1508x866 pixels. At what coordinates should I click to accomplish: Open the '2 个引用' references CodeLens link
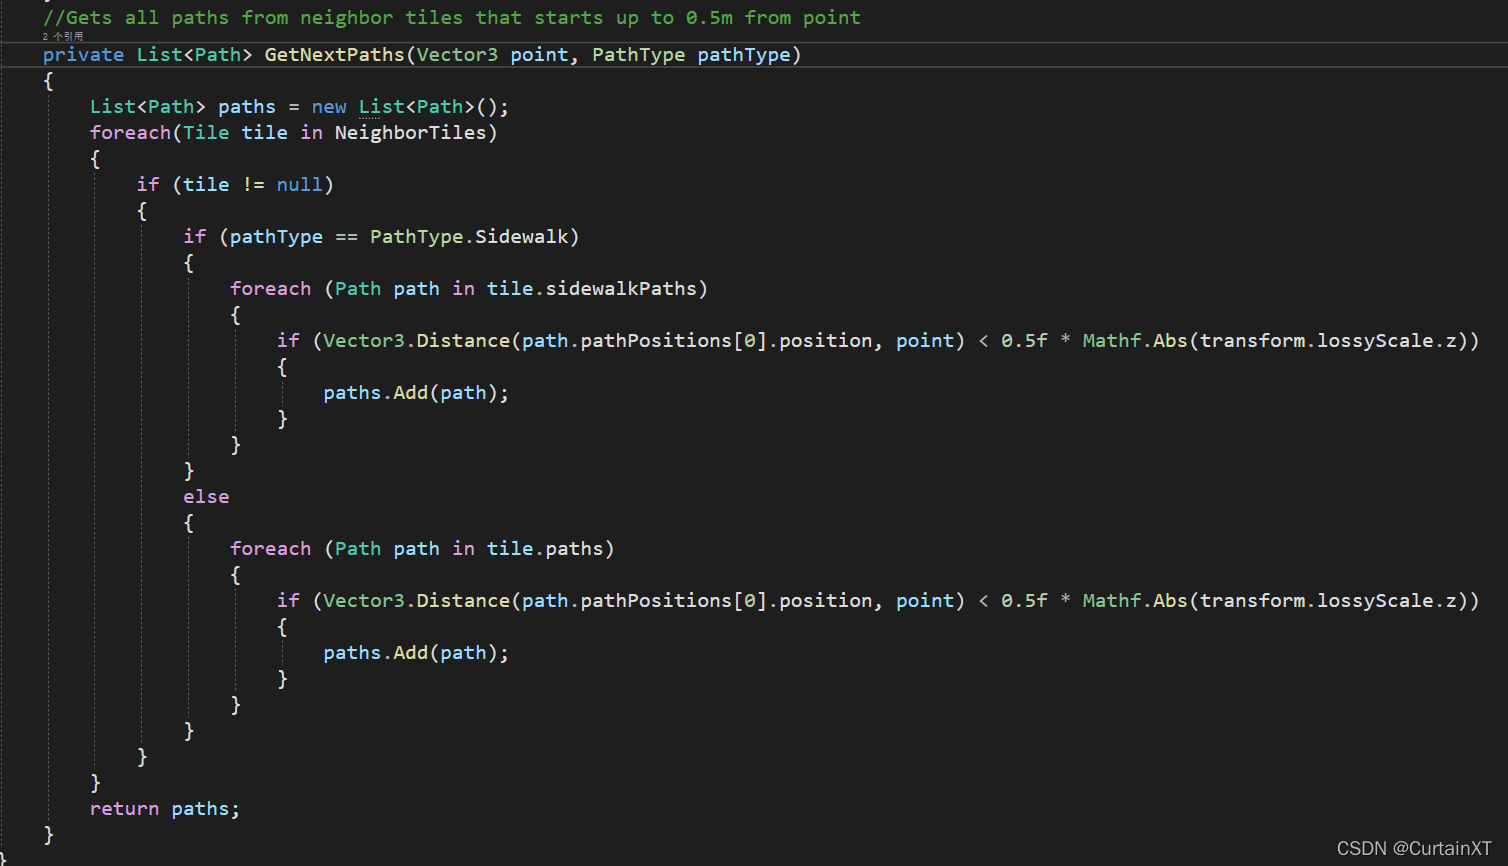pos(63,36)
